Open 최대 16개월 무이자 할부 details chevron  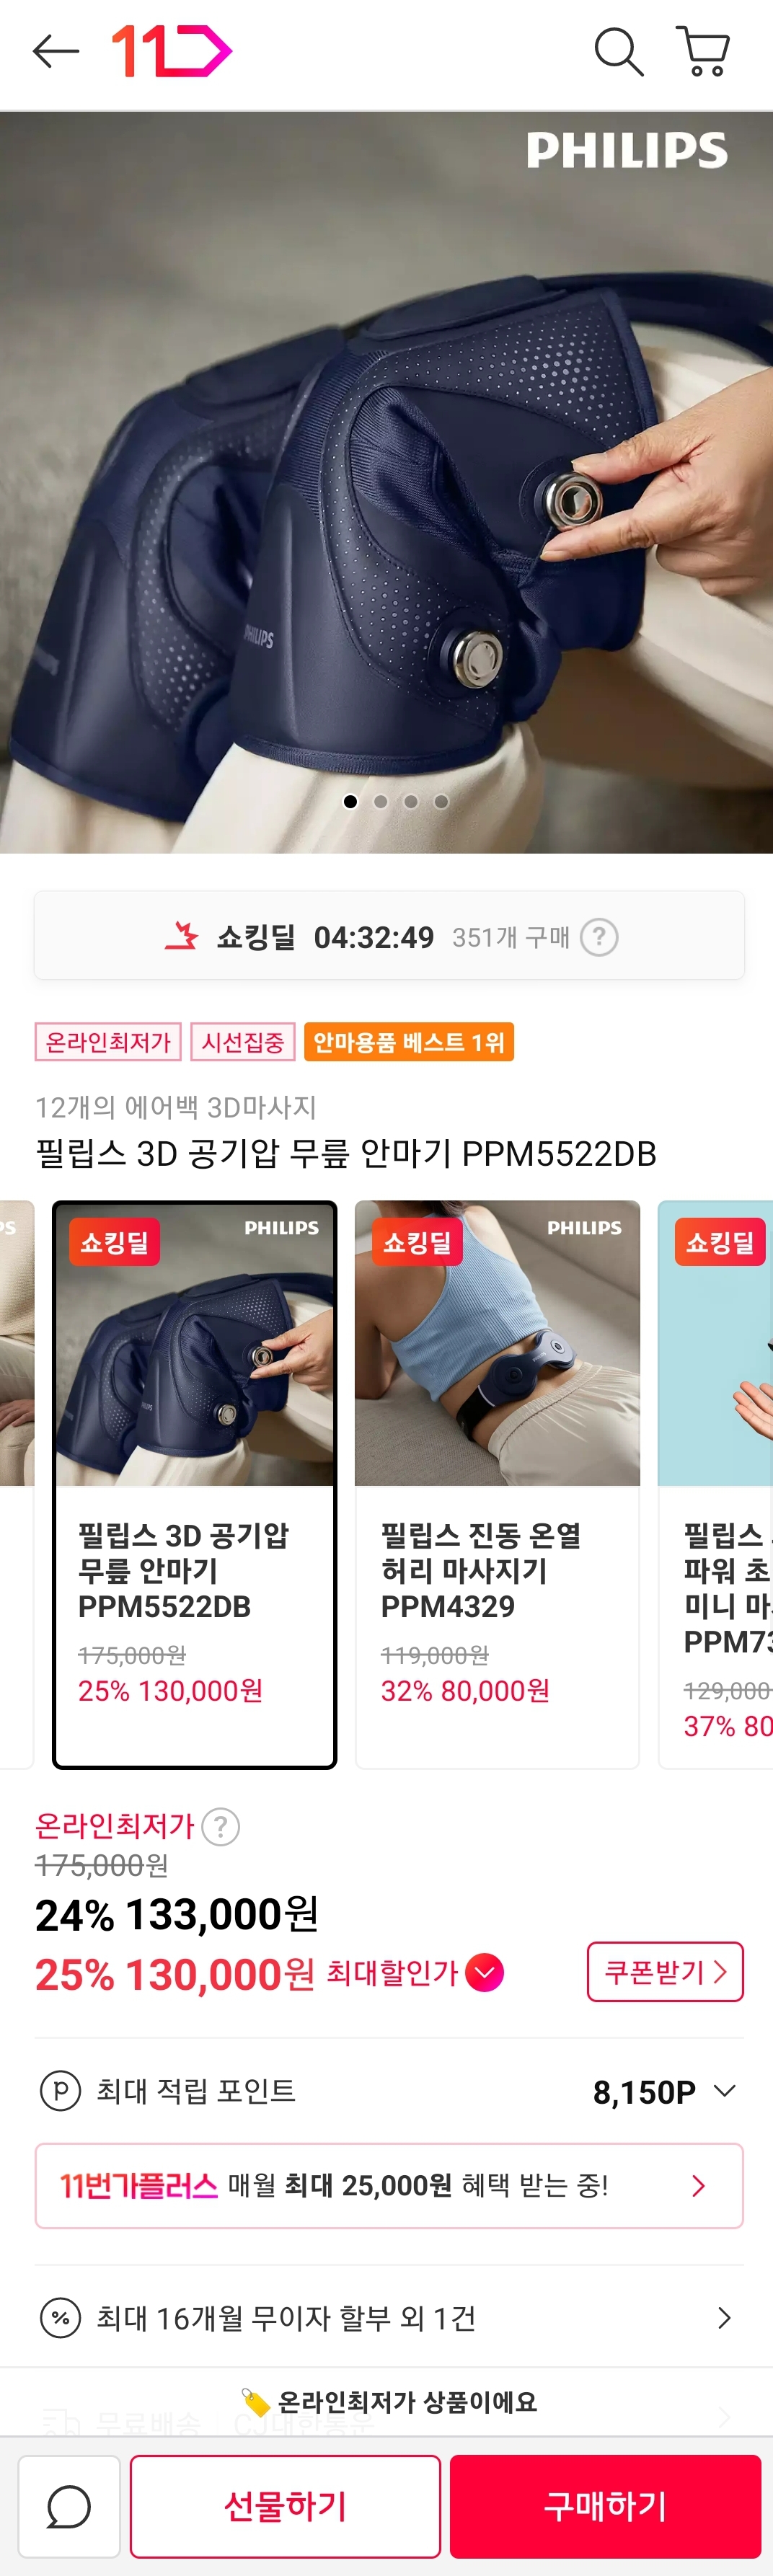(x=724, y=2317)
